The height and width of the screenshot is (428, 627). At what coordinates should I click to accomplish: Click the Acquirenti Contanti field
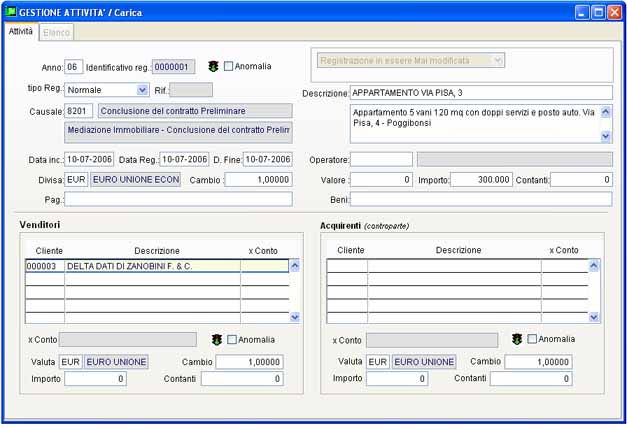click(531, 378)
